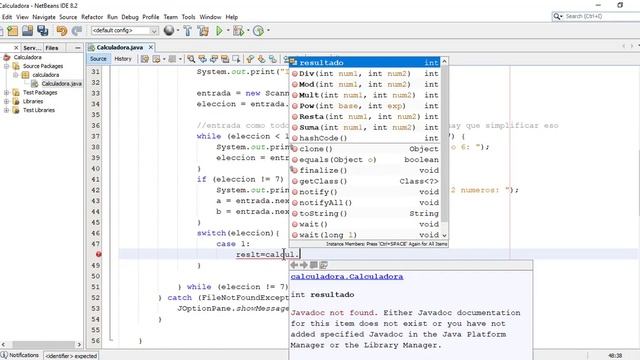Click the Undo toolbar icon
The image size is (640, 360).
[x=62, y=31]
